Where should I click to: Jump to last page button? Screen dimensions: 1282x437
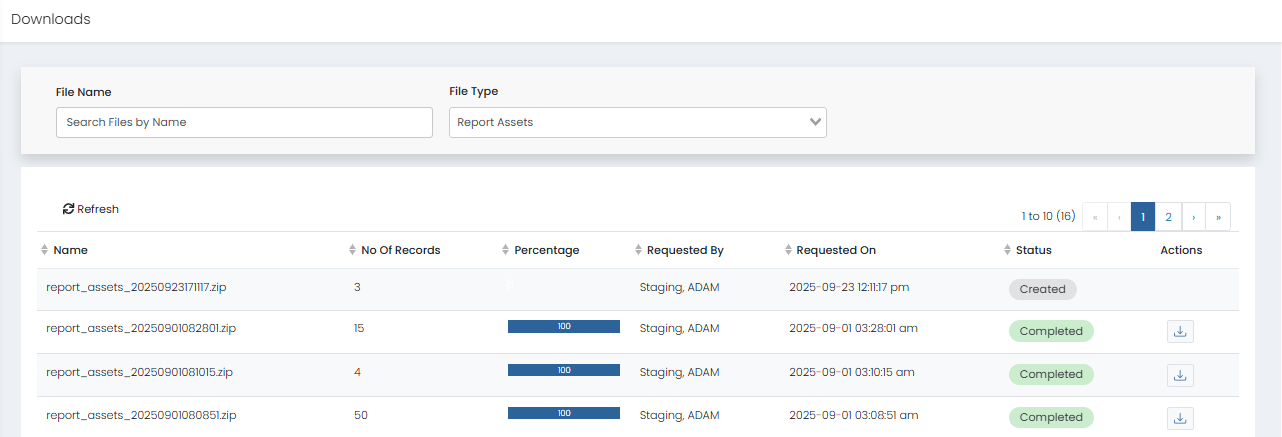click(1218, 217)
